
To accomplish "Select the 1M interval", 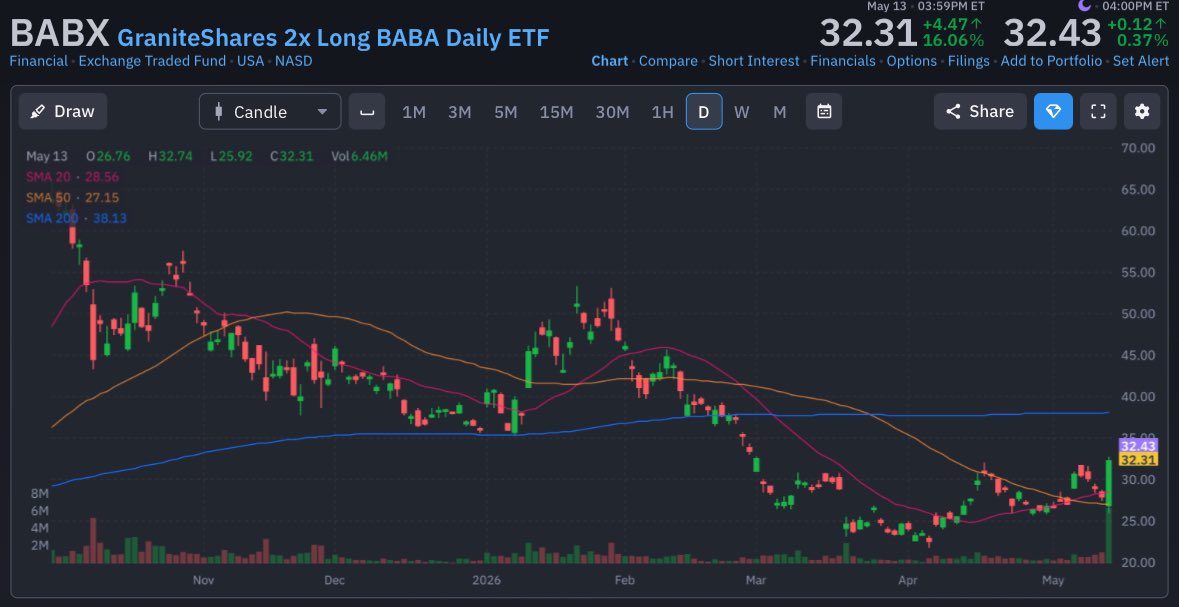I will pyautogui.click(x=414, y=112).
